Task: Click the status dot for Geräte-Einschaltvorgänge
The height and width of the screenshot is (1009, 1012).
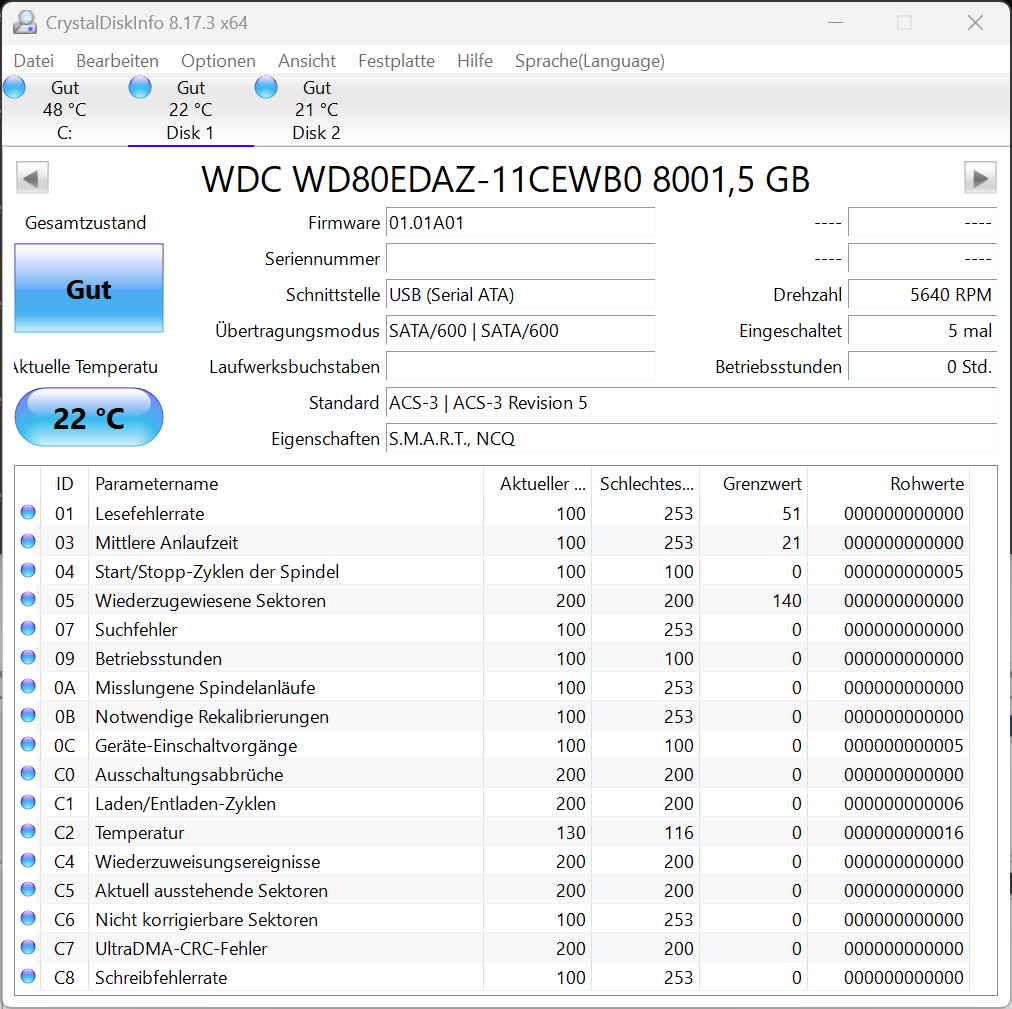Action: pyautogui.click(x=28, y=745)
